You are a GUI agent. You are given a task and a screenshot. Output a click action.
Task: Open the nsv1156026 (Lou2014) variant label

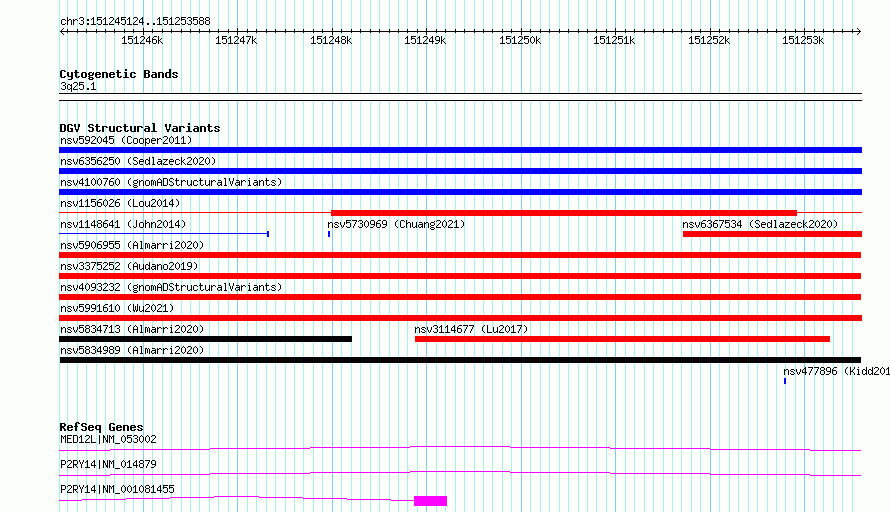[x=120, y=203]
